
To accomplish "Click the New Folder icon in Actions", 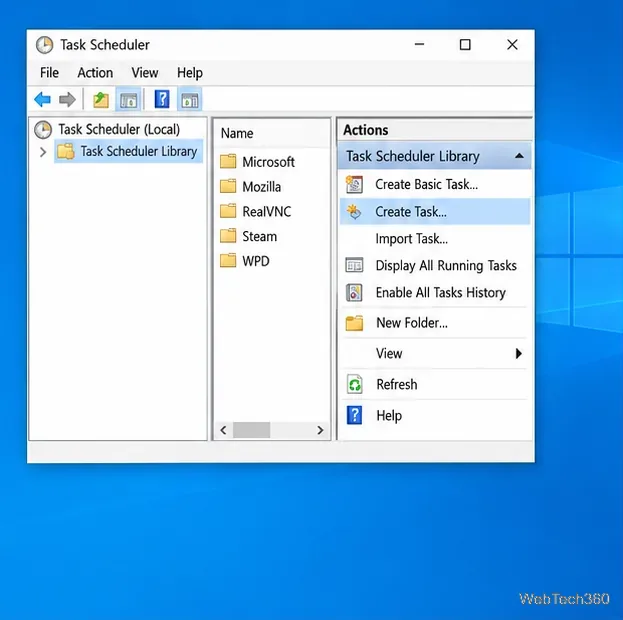I will click(x=354, y=323).
